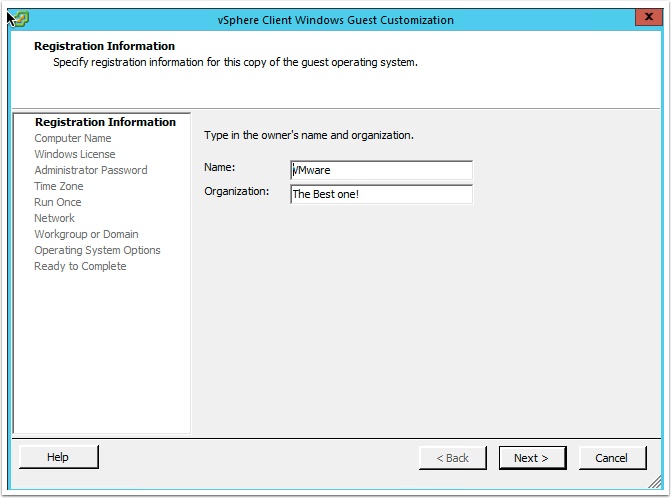
Task: Click into the Organization text field
Action: 381,194
